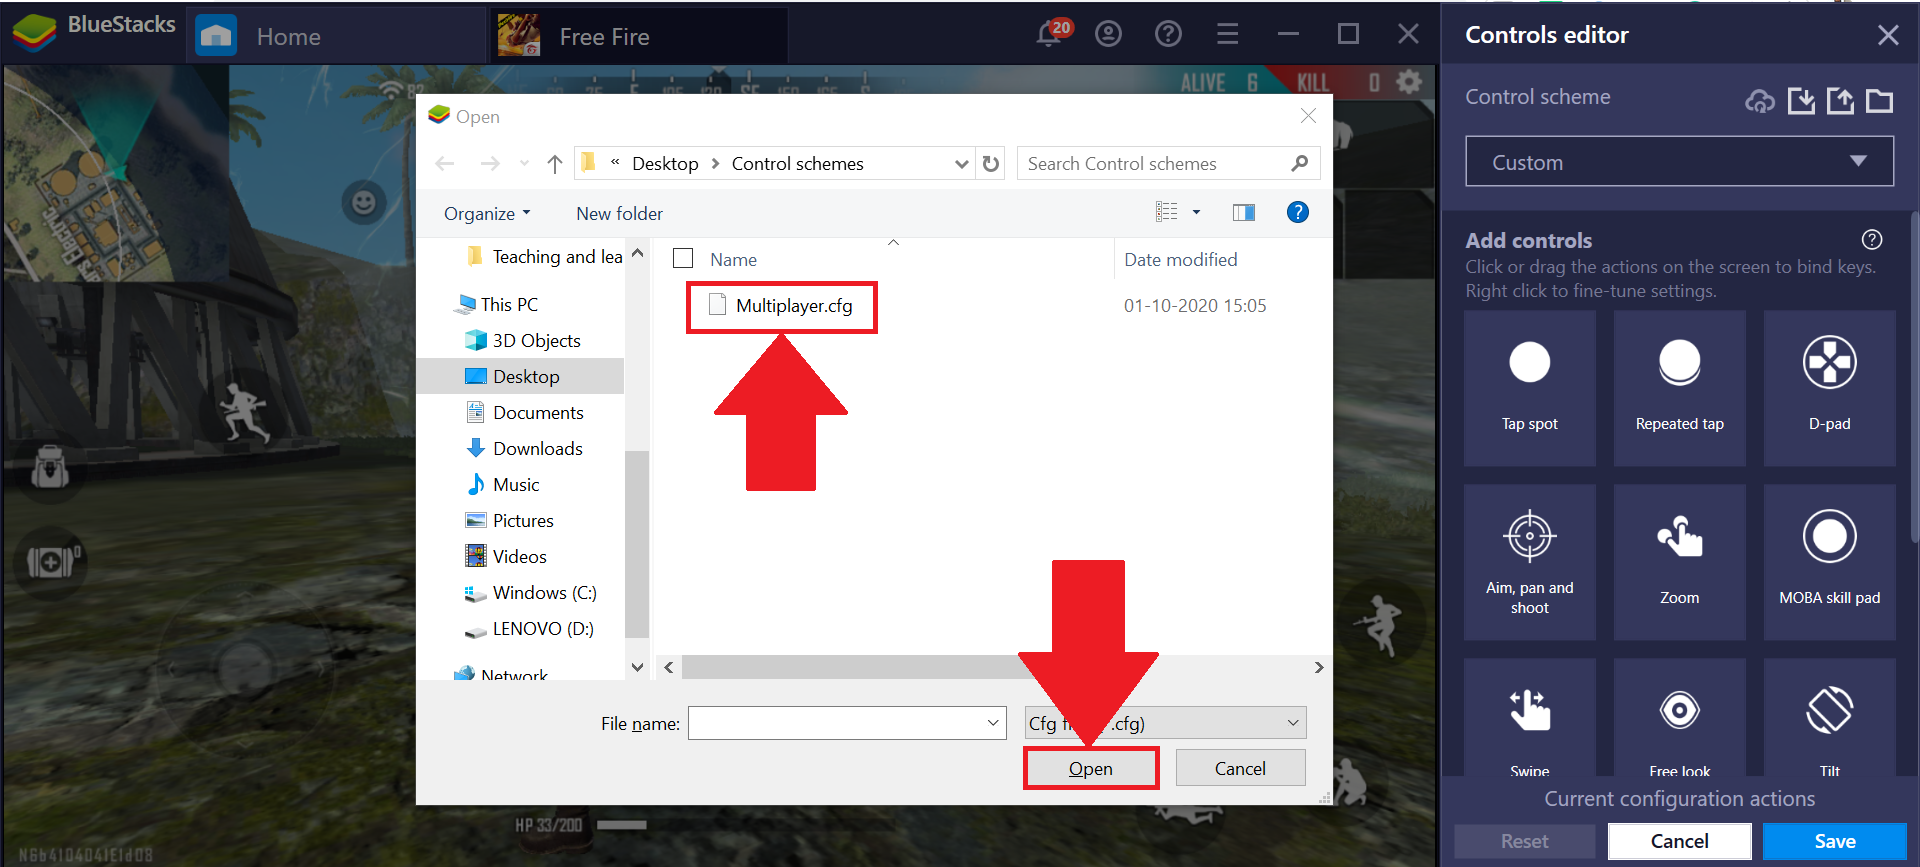The width and height of the screenshot is (1920, 867).
Task: Open recent locations dropdown arrow
Action: [x=524, y=163]
